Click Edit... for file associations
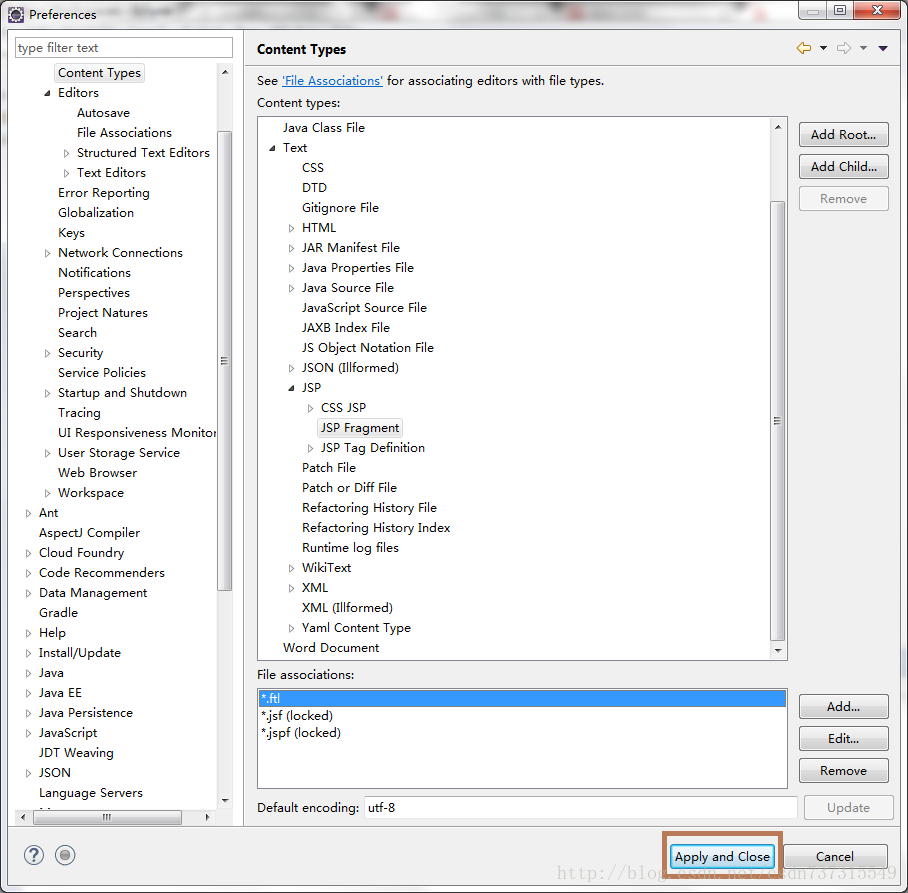 click(x=843, y=738)
